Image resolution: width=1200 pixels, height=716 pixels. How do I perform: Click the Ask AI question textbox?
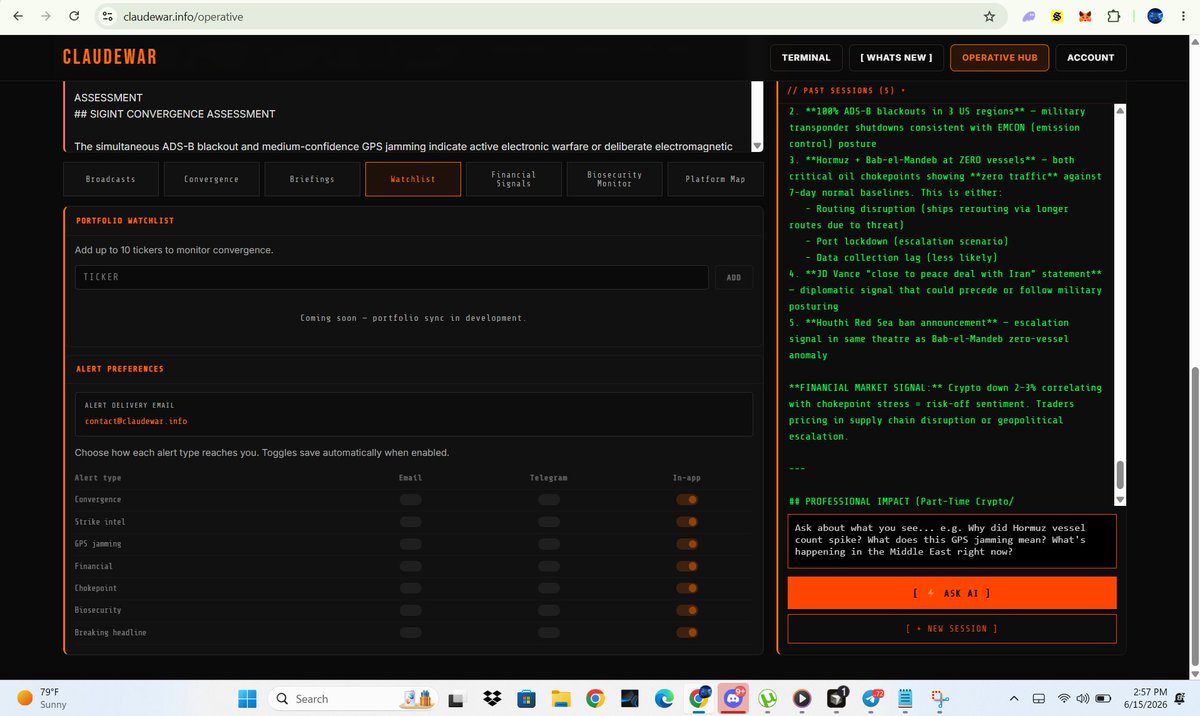pos(952,540)
